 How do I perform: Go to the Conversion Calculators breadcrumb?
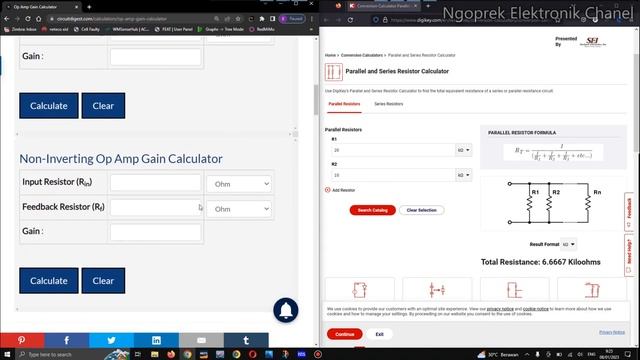(x=362, y=55)
